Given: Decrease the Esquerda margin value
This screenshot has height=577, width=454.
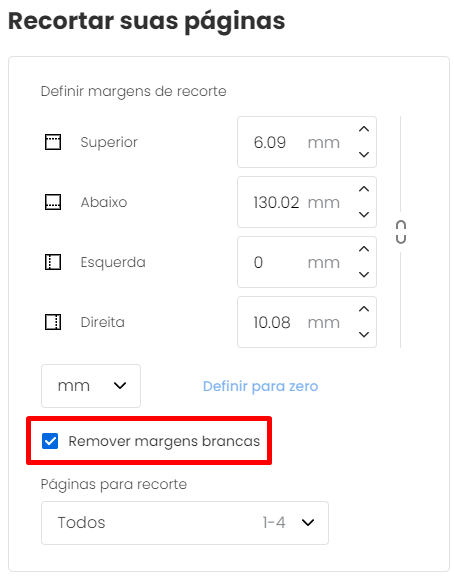Looking at the screenshot, I should point(364,275).
